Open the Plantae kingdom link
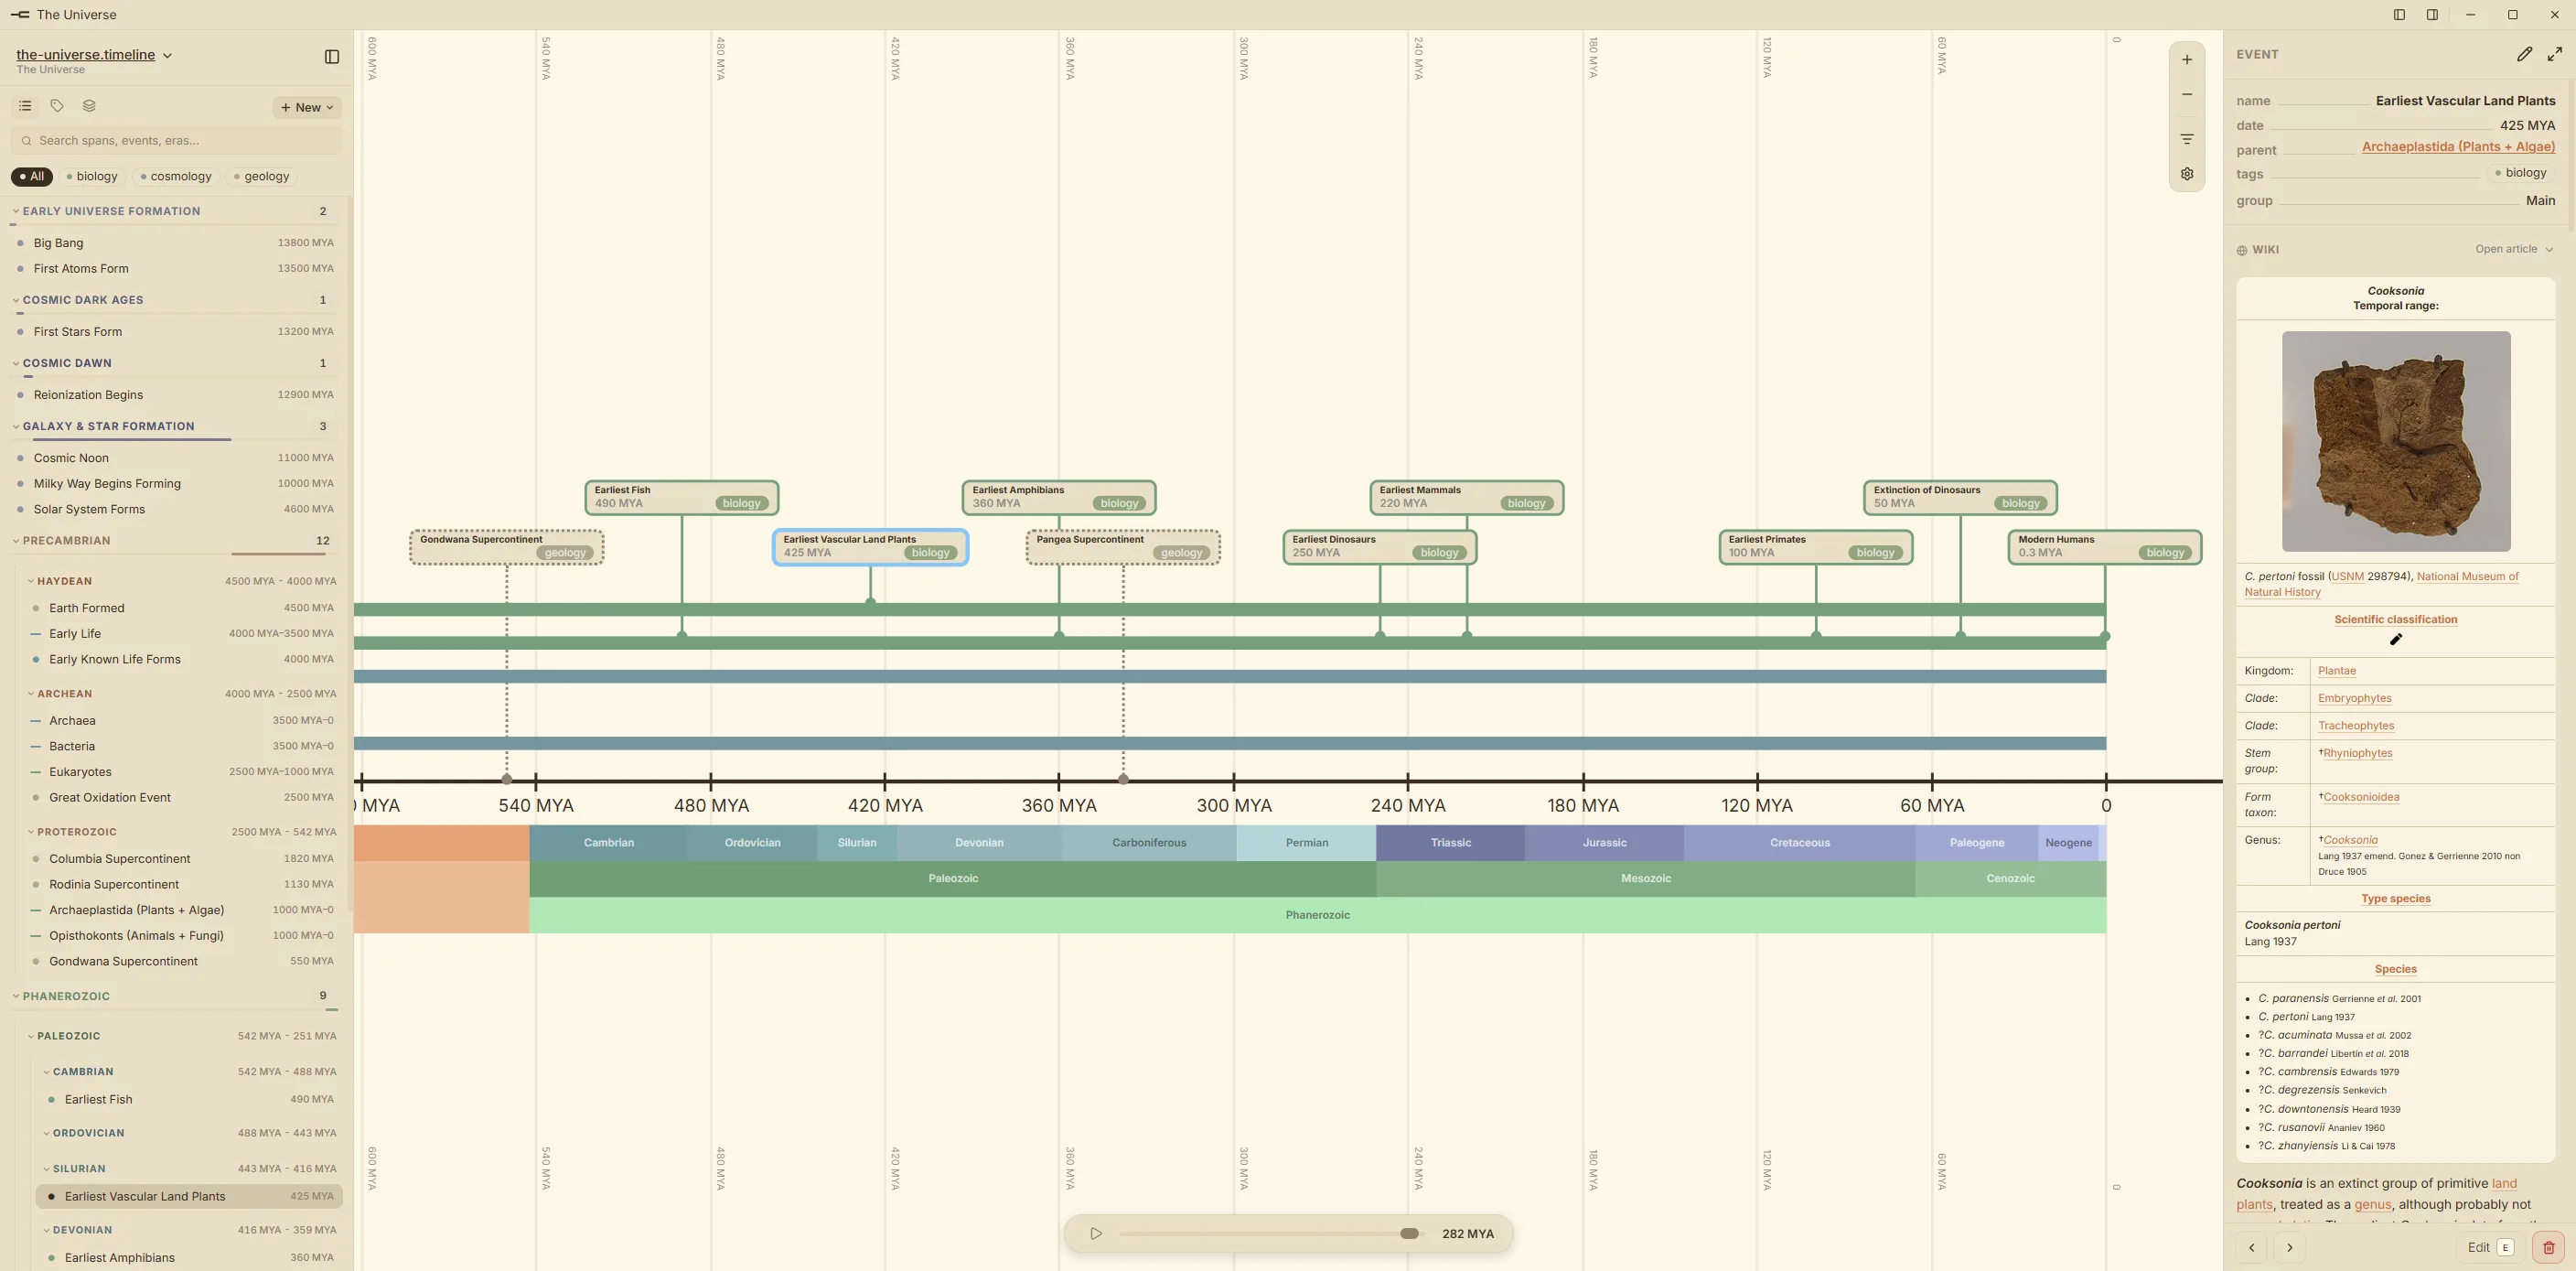Screen dimensions: 2576x1271 (x=2336, y=671)
